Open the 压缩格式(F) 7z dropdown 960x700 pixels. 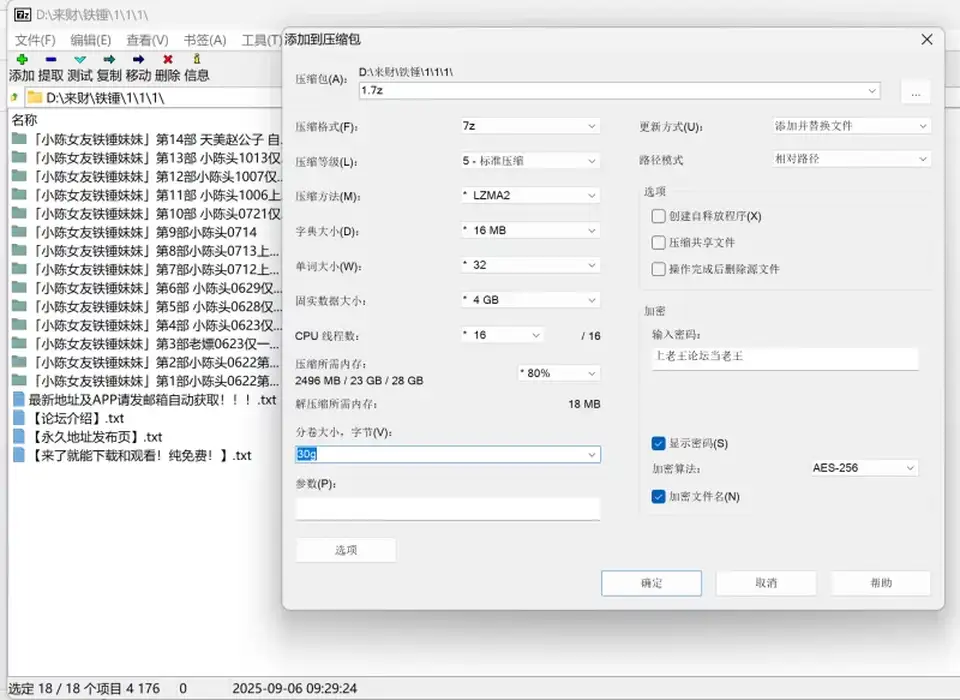pyautogui.click(x=530, y=126)
